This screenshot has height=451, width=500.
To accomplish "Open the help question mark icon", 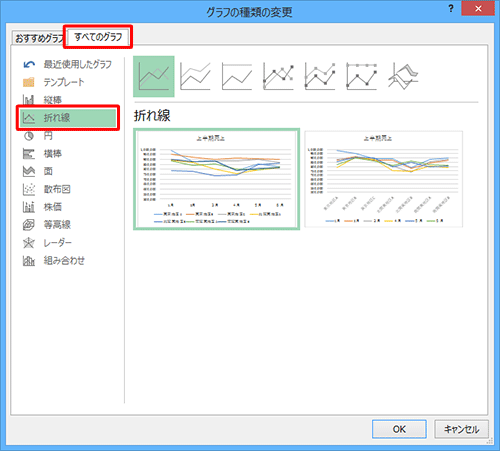I will pyautogui.click(x=451, y=9).
